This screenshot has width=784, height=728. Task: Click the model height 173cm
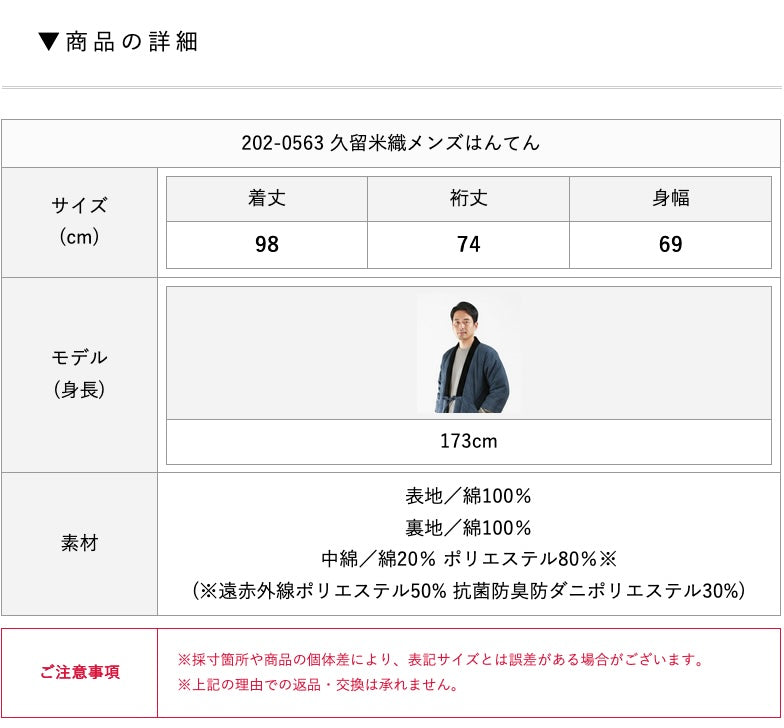[468, 441]
